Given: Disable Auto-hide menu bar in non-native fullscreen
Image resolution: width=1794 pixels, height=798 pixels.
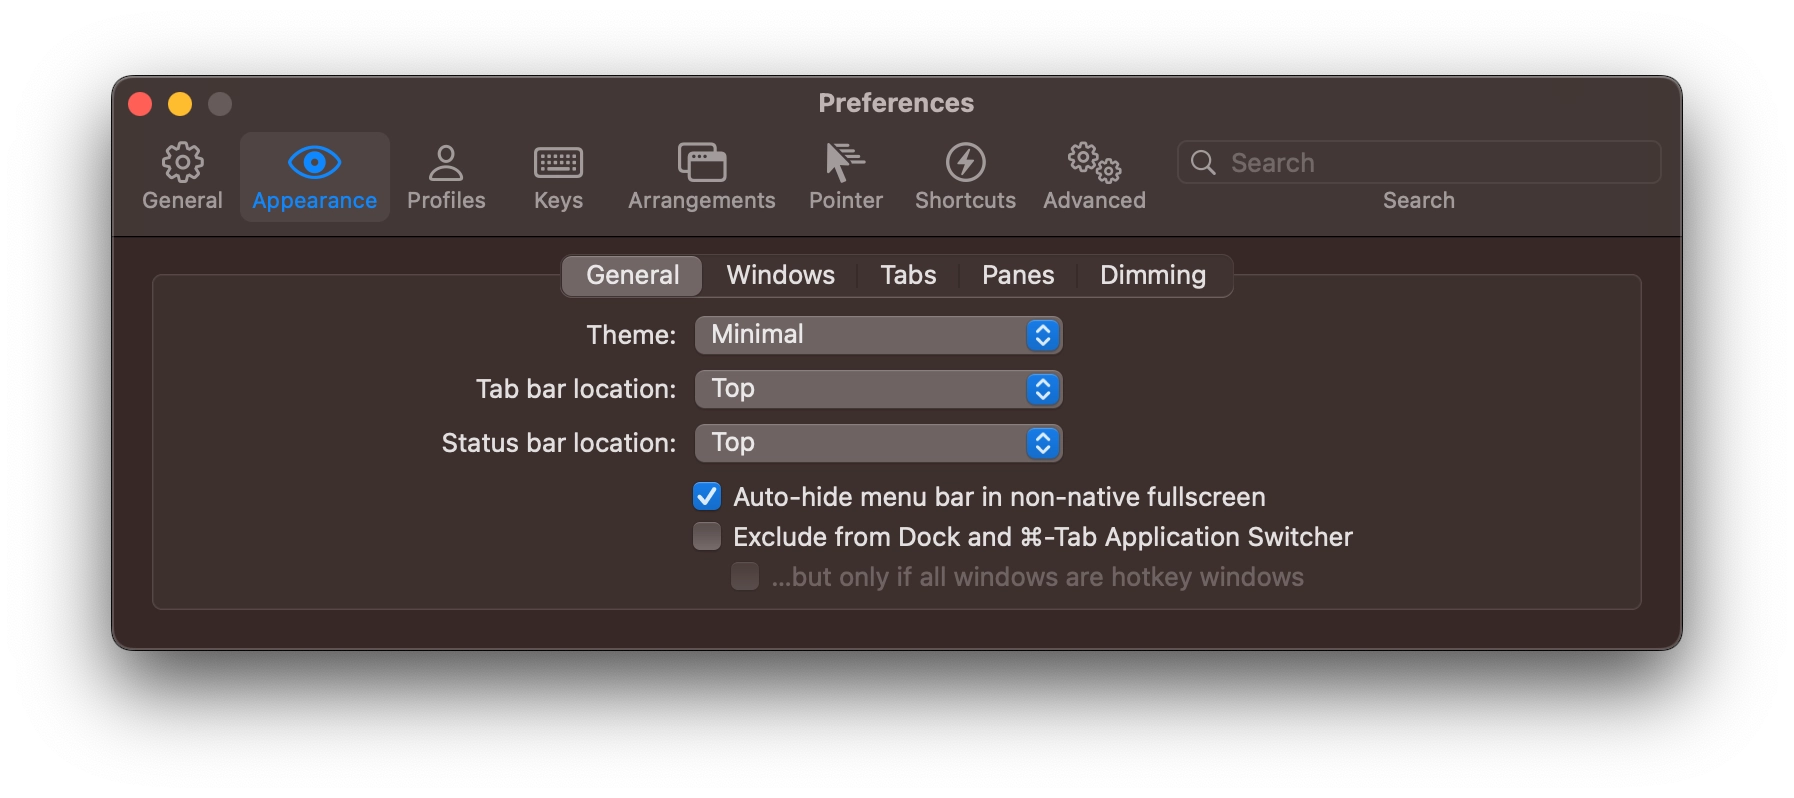Looking at the screenshot, I should 707,496.
